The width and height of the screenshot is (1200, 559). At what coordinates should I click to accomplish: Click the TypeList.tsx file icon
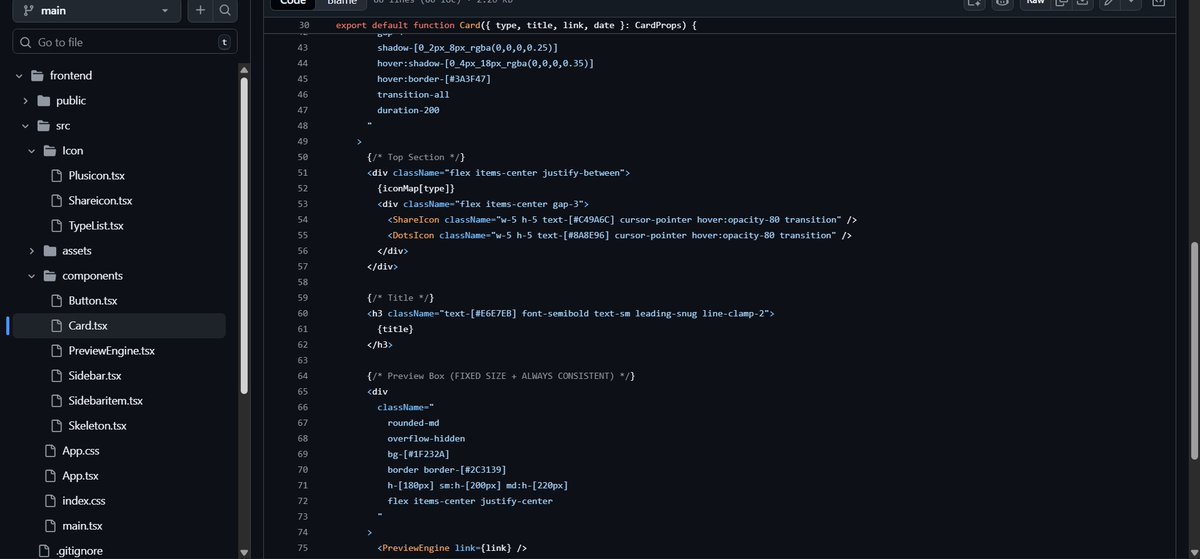[56, 226]
